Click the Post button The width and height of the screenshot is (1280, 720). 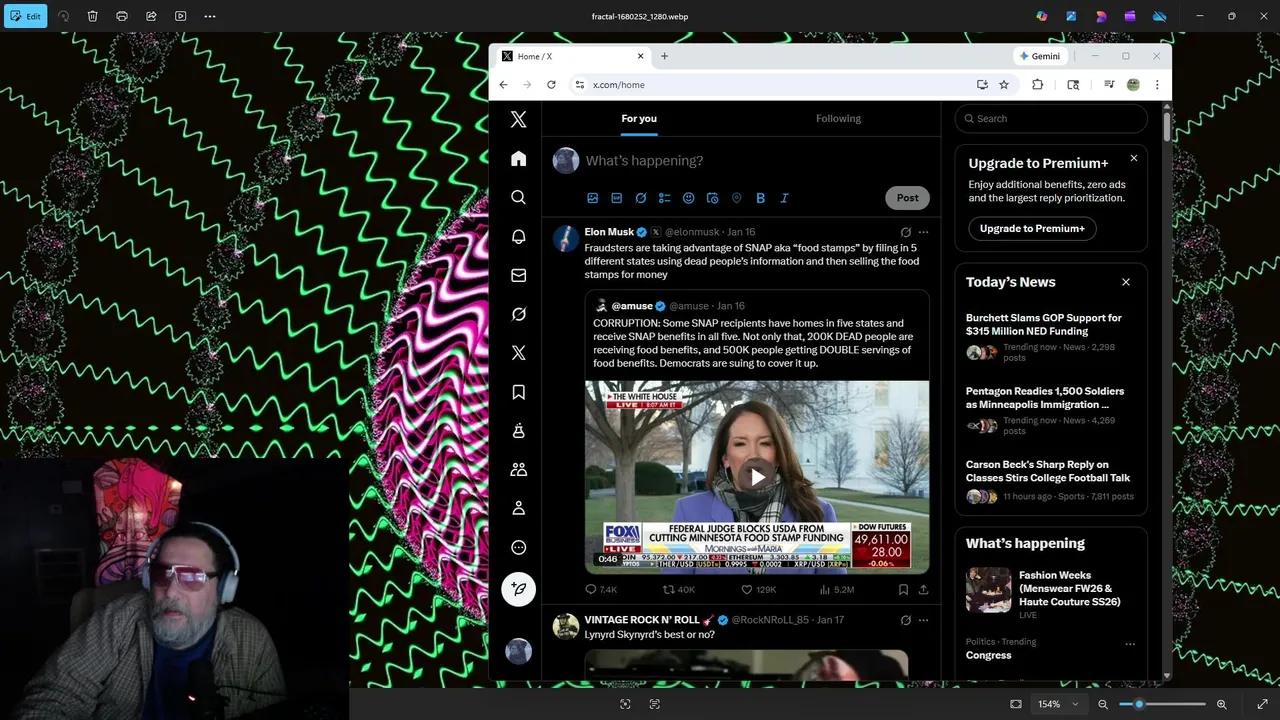click(907, 198)
